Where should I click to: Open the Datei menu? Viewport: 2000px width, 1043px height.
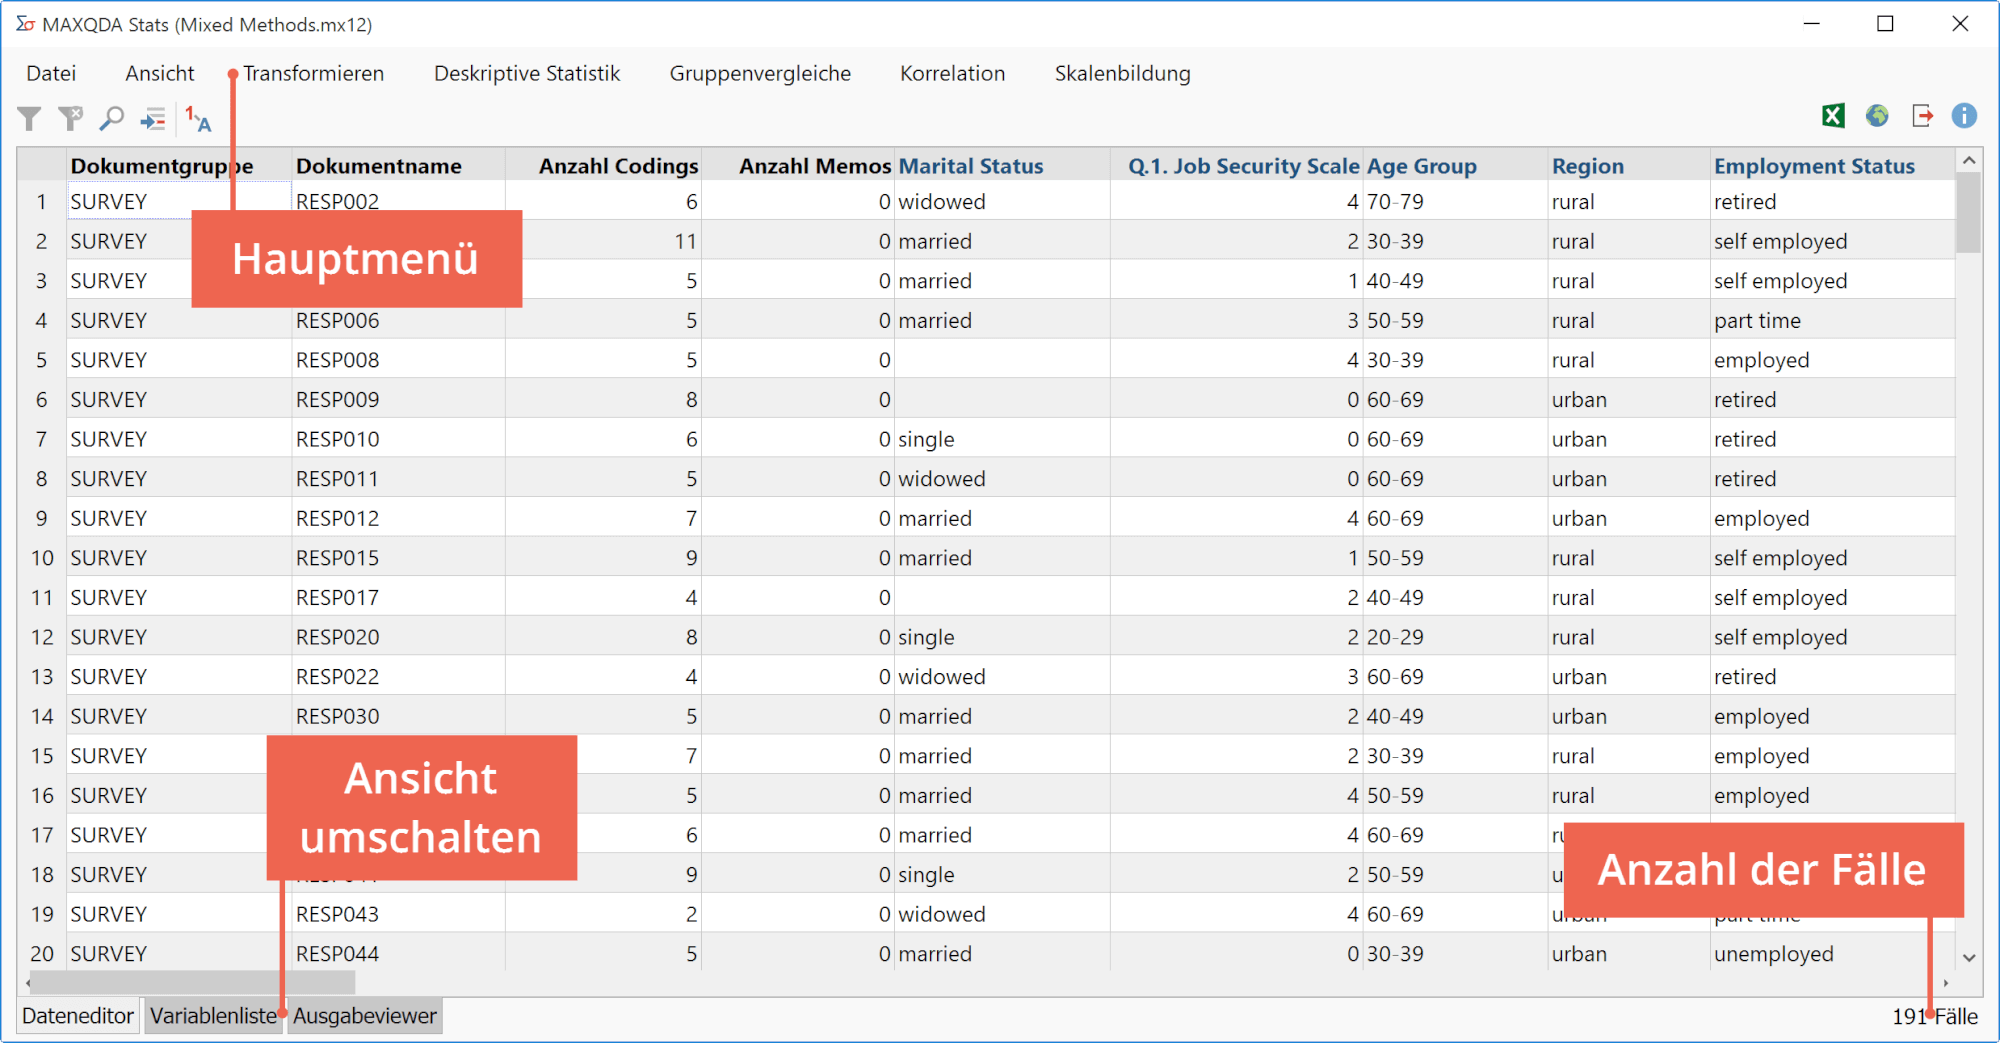coord(51,73)
